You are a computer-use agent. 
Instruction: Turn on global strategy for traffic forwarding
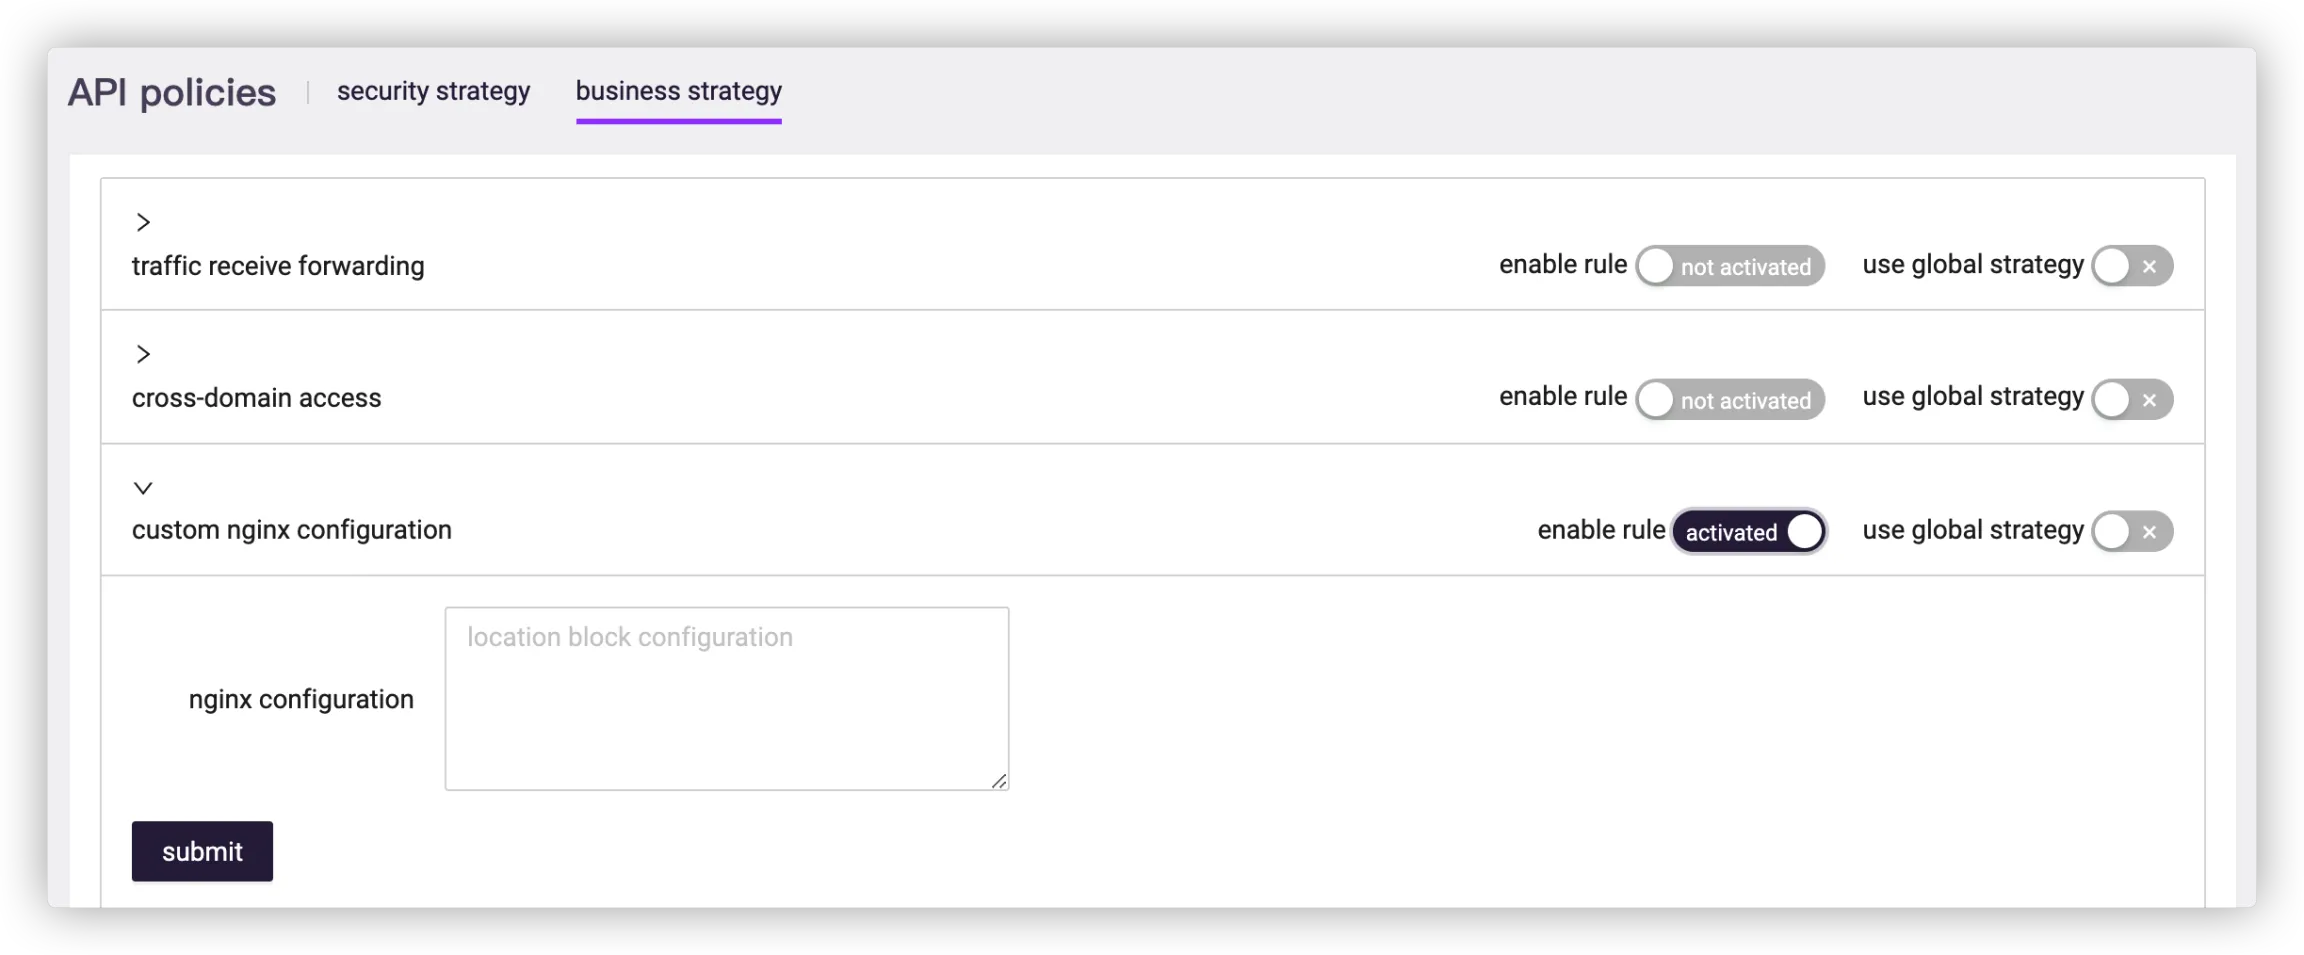click(2132, 266)
